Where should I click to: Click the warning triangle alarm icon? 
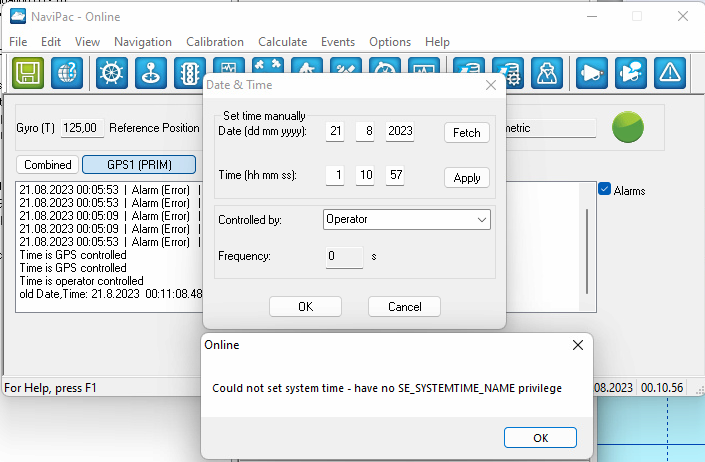[670, 73]
